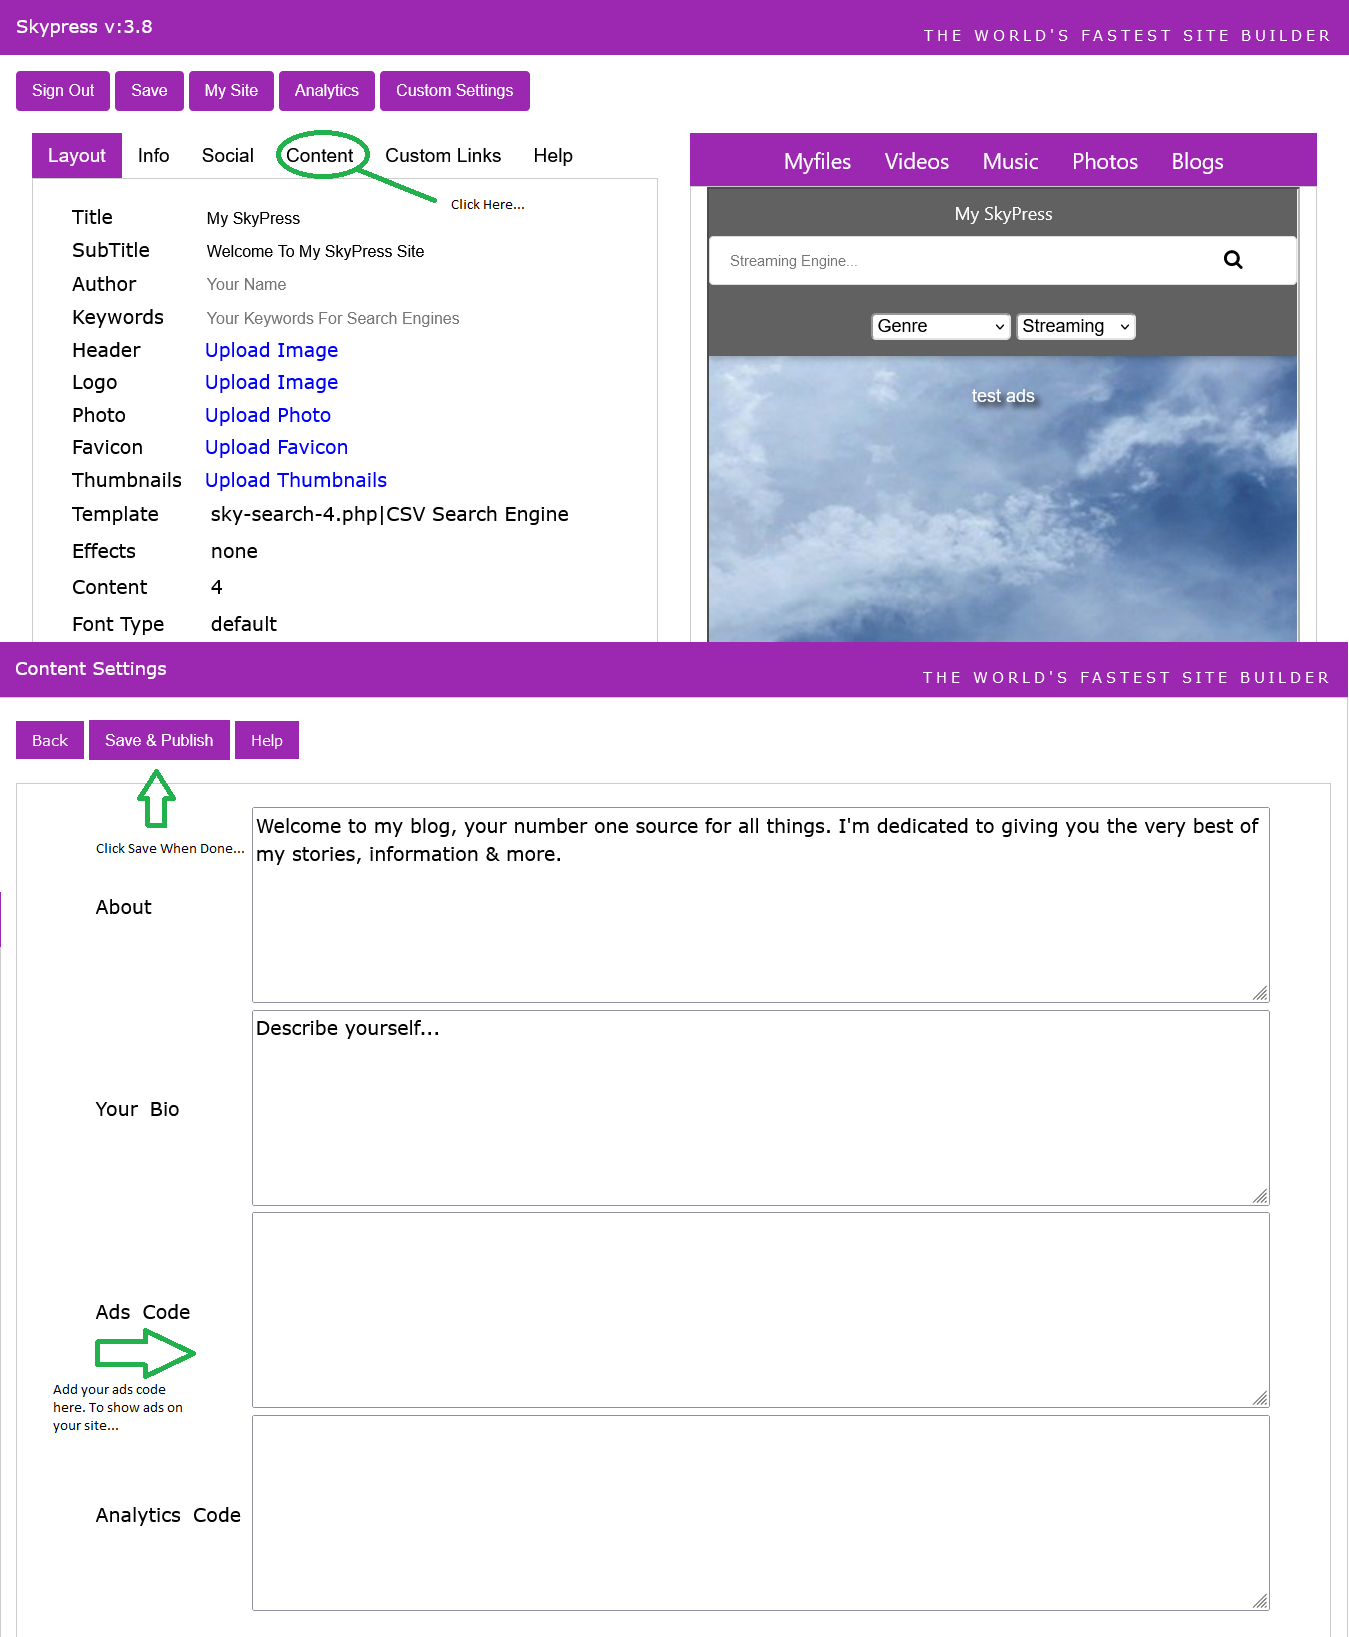Screen dimensions: 1349x1637
Task: Switch to the Custom Links tab
Action: point(443,156)
